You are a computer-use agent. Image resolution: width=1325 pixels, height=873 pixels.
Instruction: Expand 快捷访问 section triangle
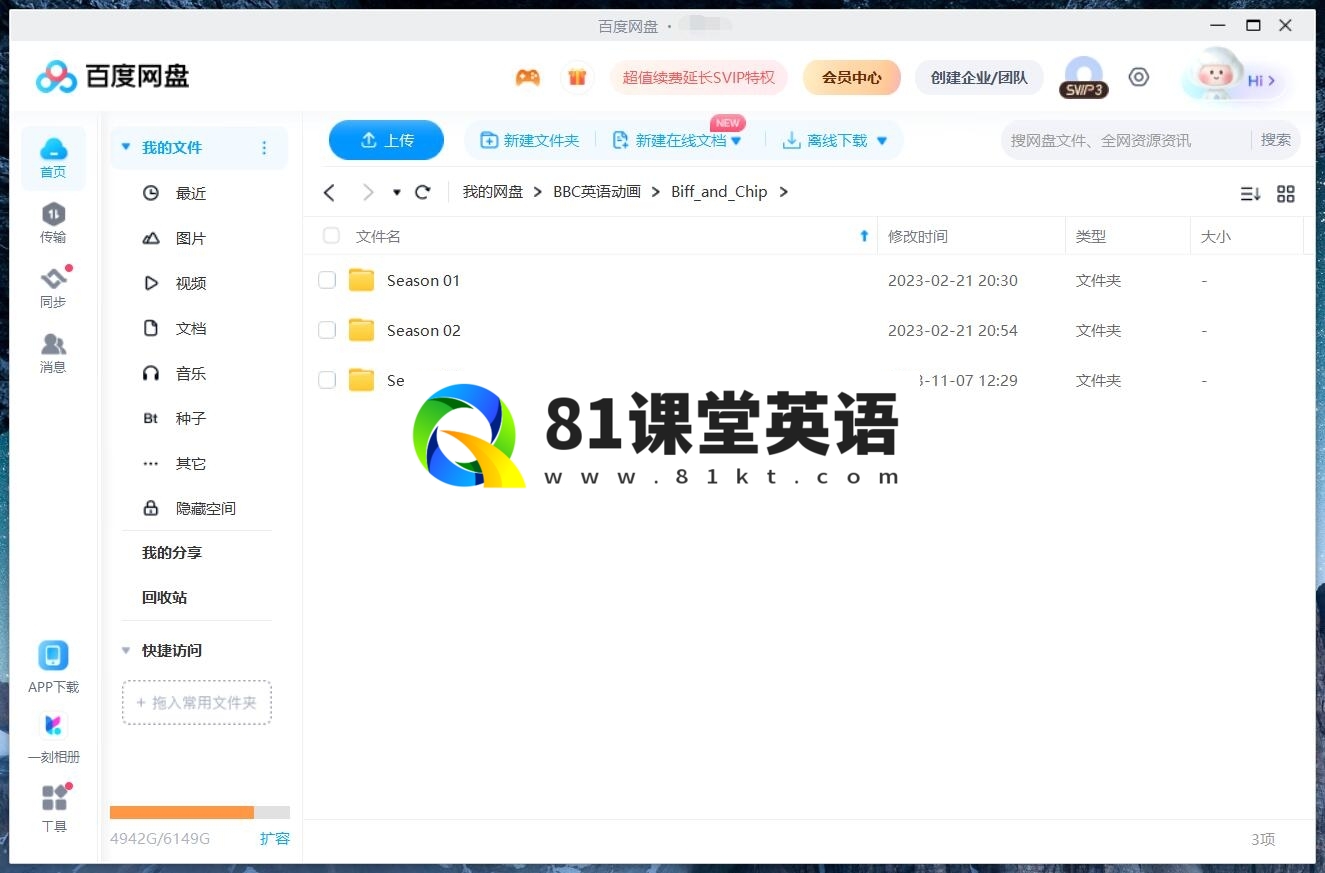[x=126, y=650]
